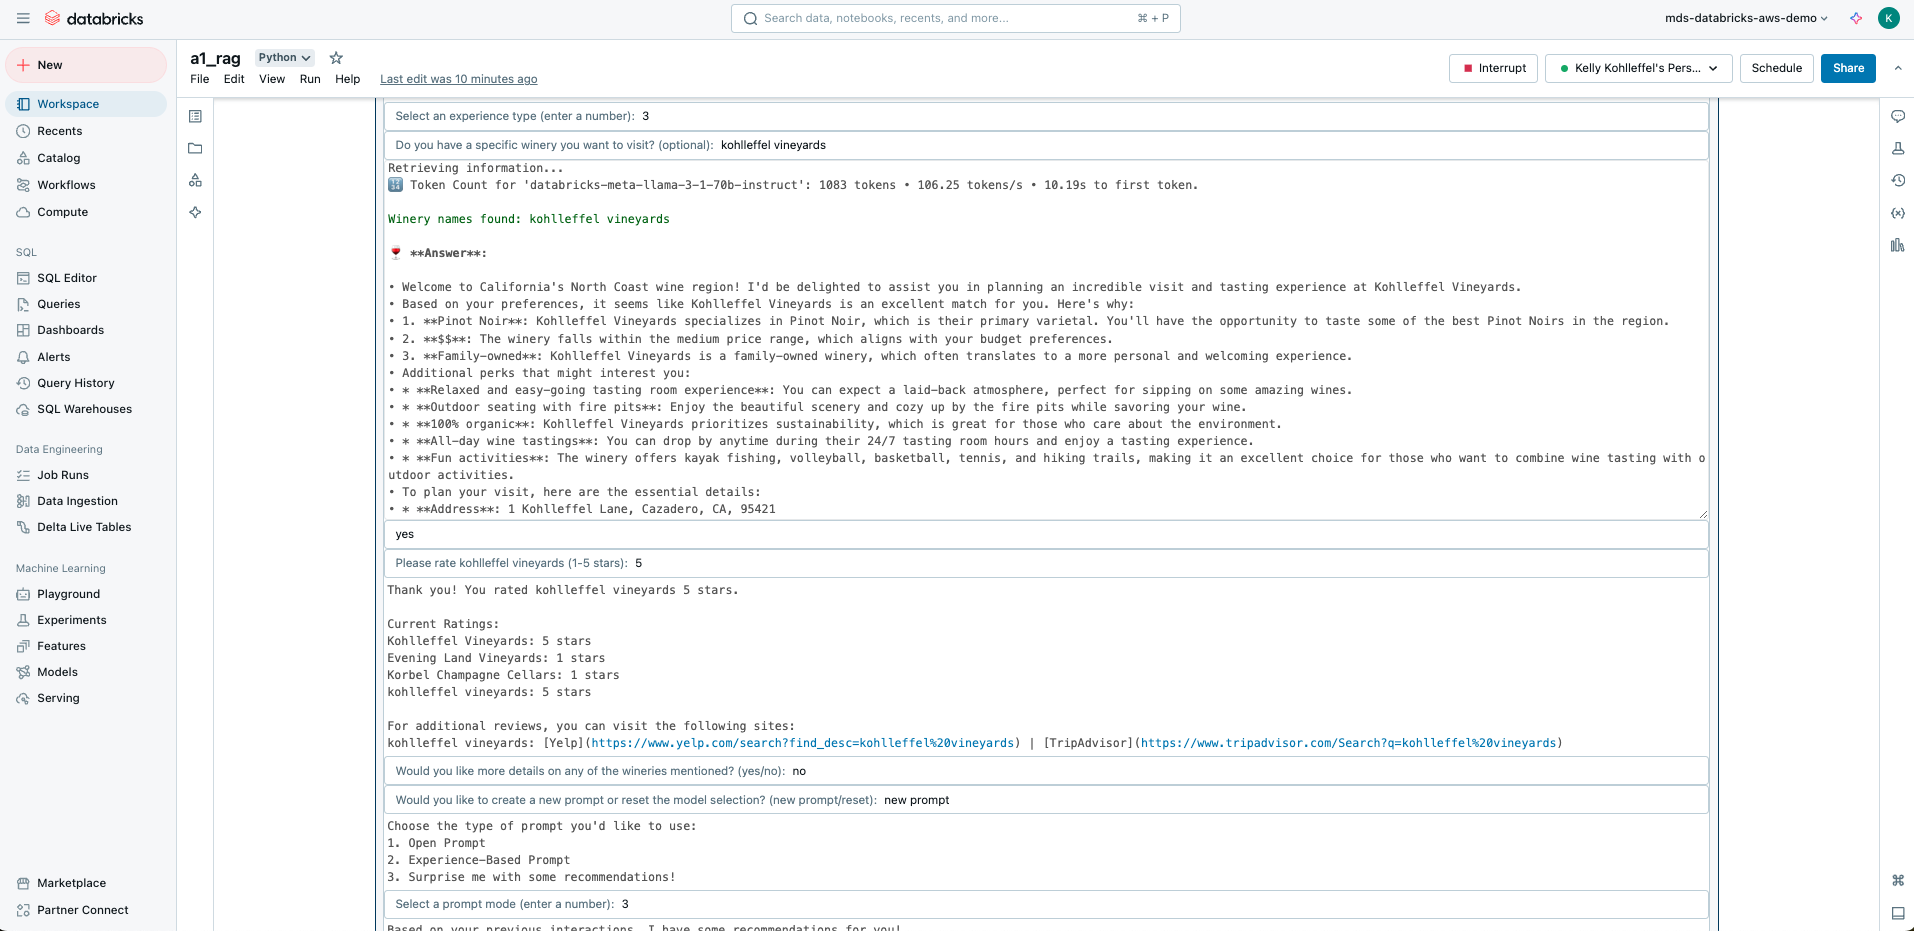Toggle the bottom panel icon

point(1897,913)
